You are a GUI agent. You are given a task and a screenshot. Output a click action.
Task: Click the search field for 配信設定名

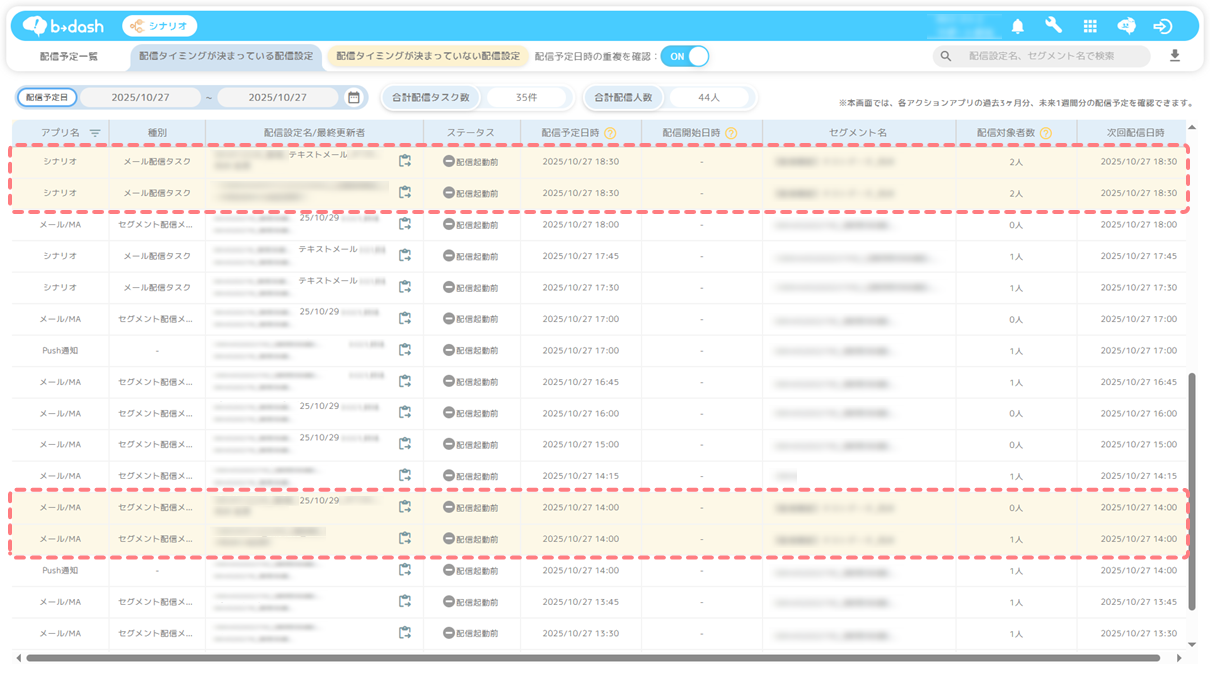[1050, 57]
